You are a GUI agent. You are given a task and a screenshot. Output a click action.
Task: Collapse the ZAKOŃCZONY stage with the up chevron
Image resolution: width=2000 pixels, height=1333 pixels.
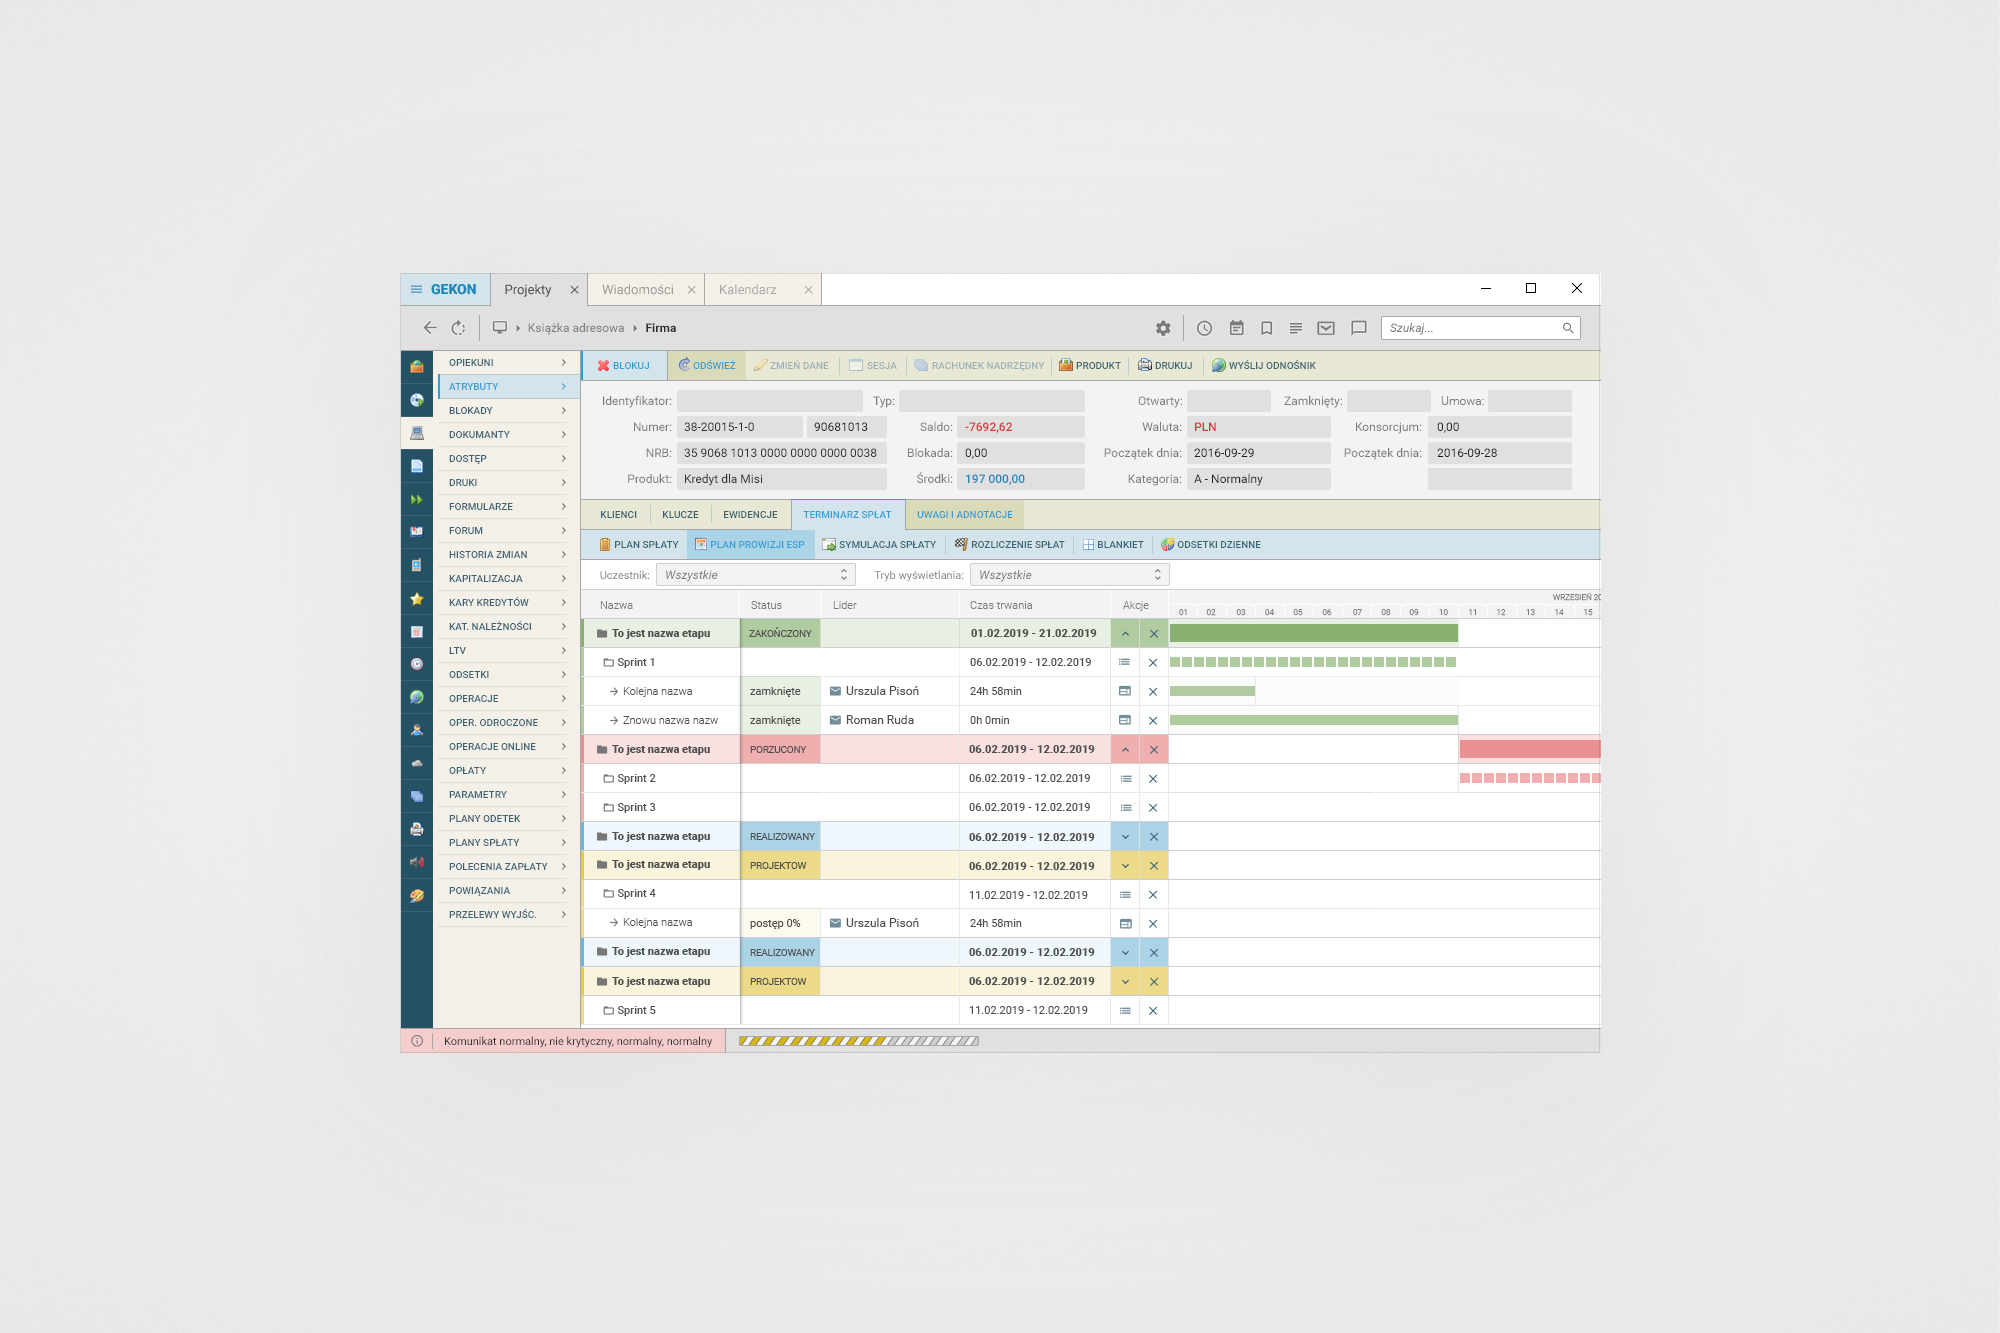pos(1125,633)
